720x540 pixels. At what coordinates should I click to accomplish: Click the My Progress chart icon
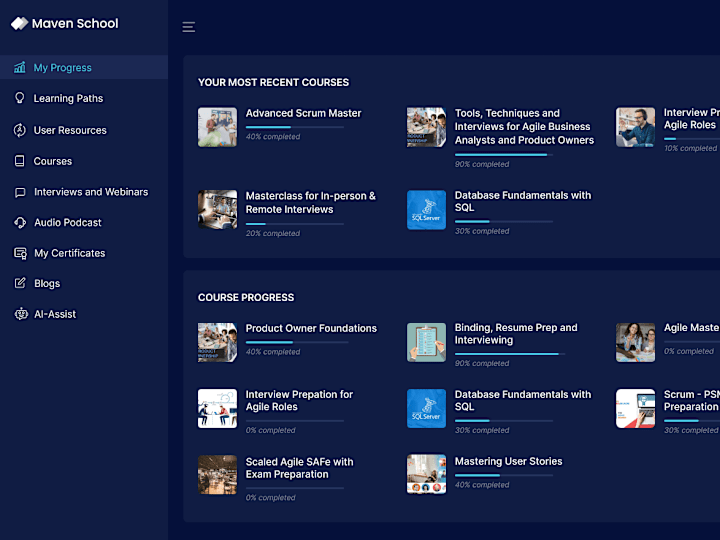20,68
